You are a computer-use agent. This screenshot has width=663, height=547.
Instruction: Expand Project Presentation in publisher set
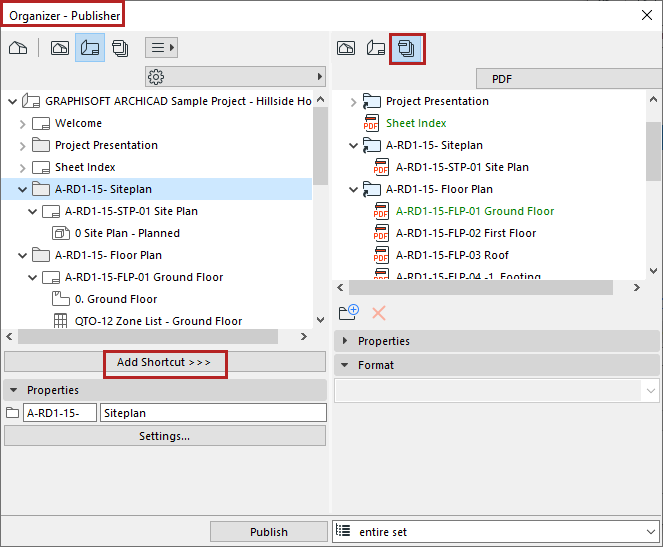353,102
